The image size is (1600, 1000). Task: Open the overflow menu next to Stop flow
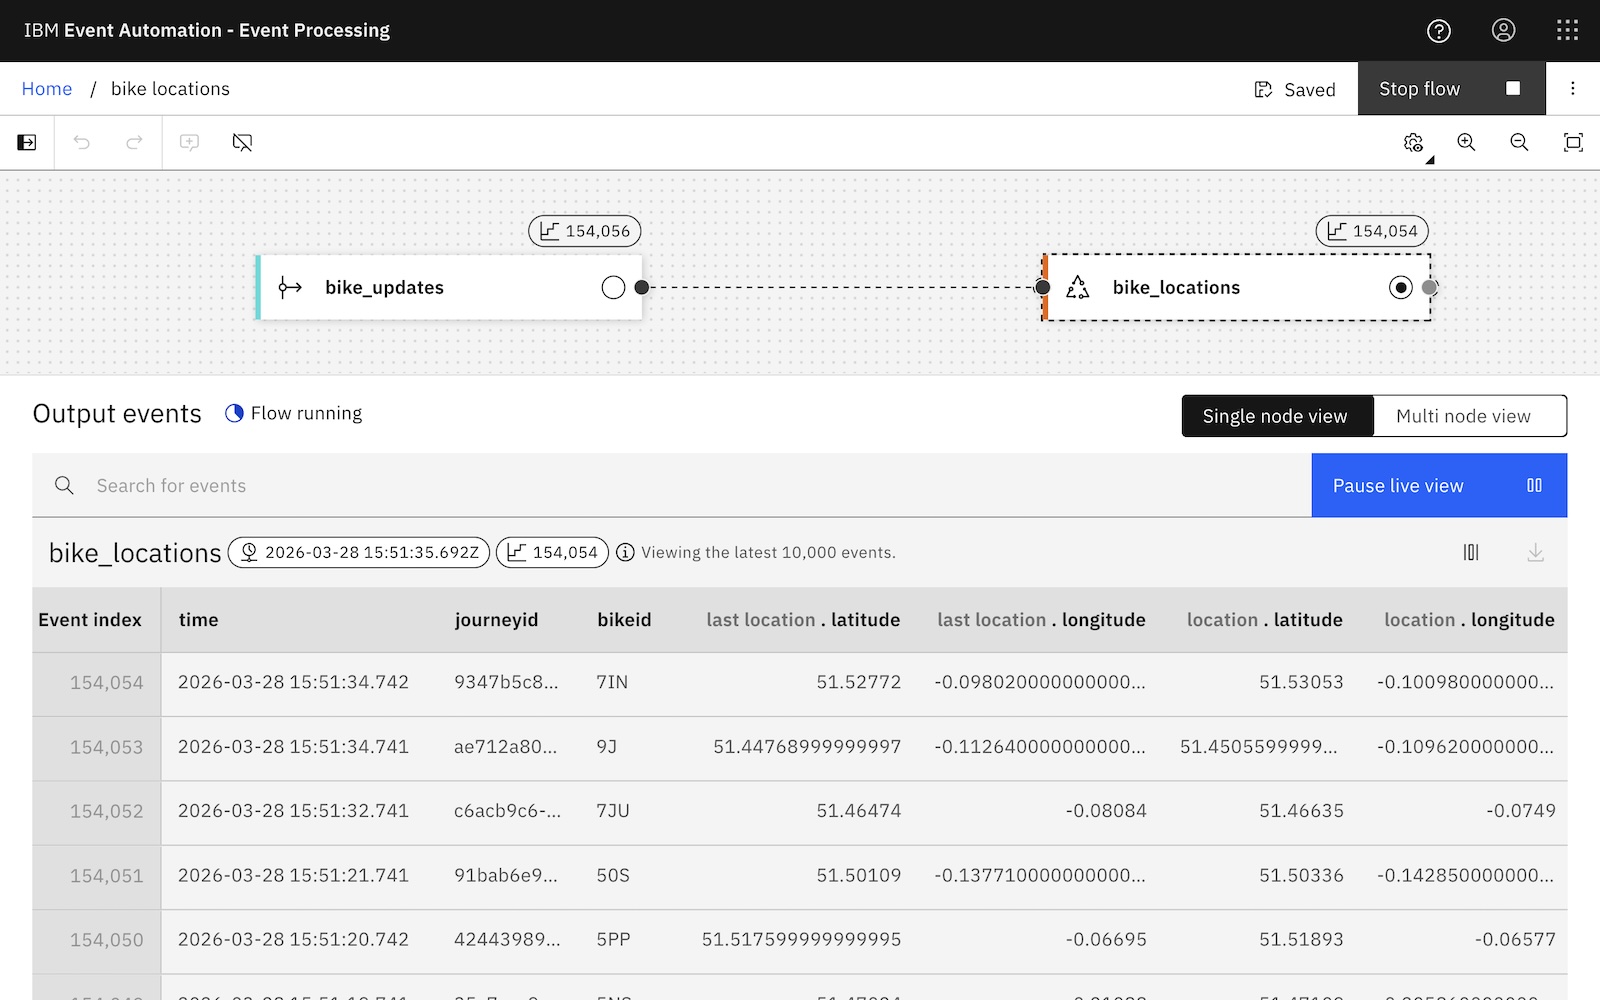click(x=1572, y=89)
